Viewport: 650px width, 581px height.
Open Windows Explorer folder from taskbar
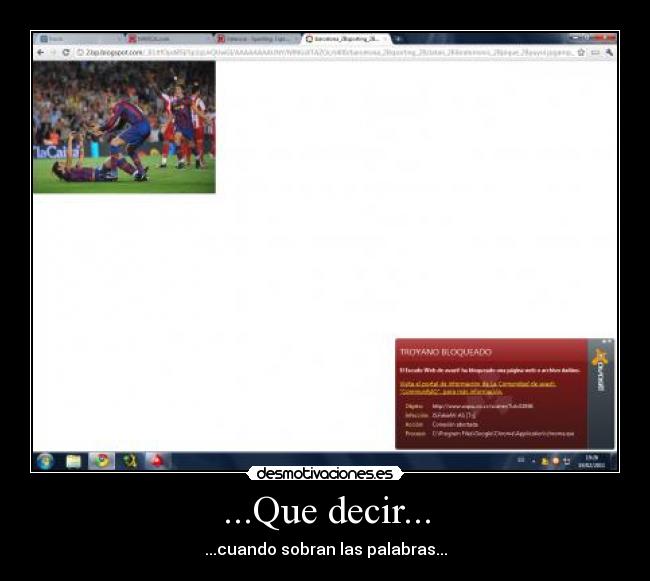pos(73,461)
